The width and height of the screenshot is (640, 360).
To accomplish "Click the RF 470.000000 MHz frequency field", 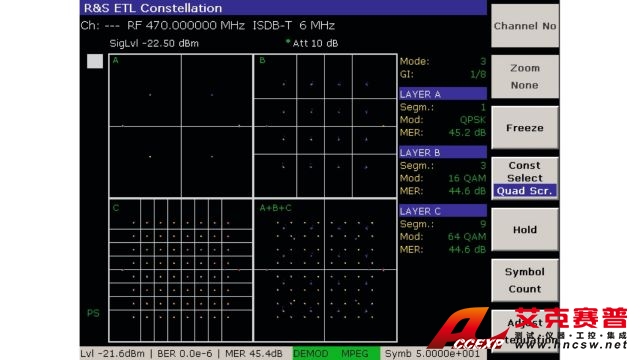I will click(186, 26).
